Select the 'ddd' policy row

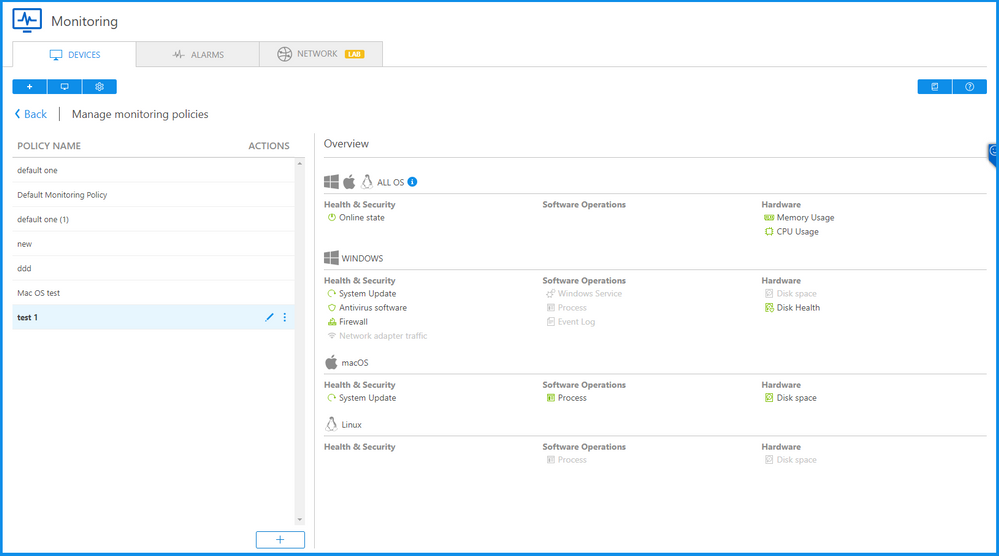154,269
